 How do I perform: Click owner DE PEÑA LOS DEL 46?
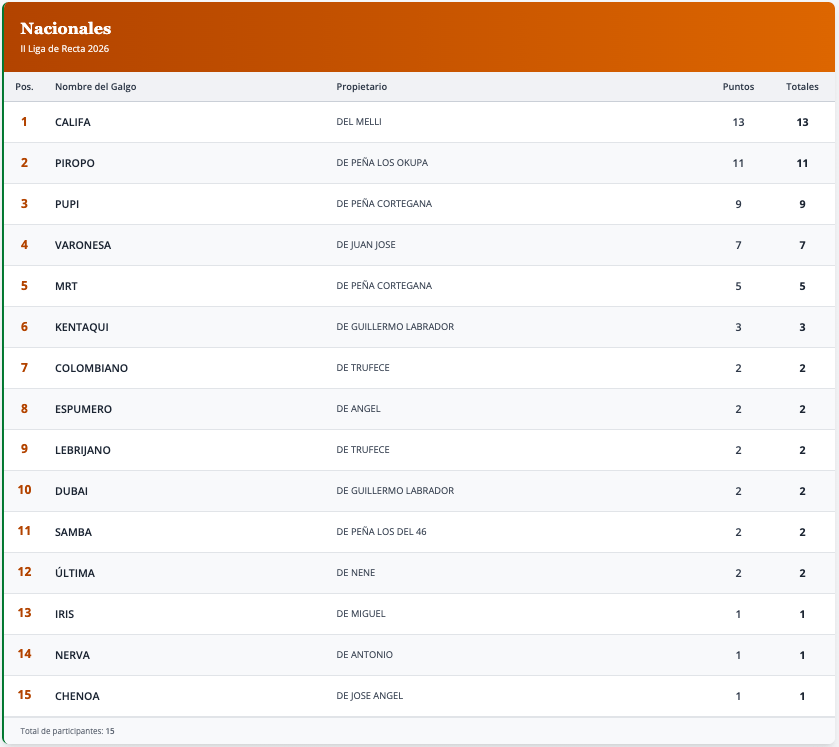[x=381, y=532]
